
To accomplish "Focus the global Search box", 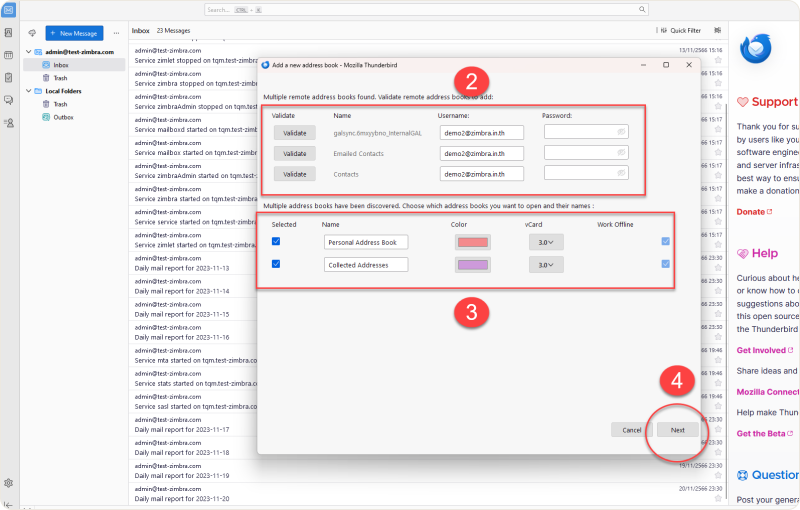I will (426, 10).
